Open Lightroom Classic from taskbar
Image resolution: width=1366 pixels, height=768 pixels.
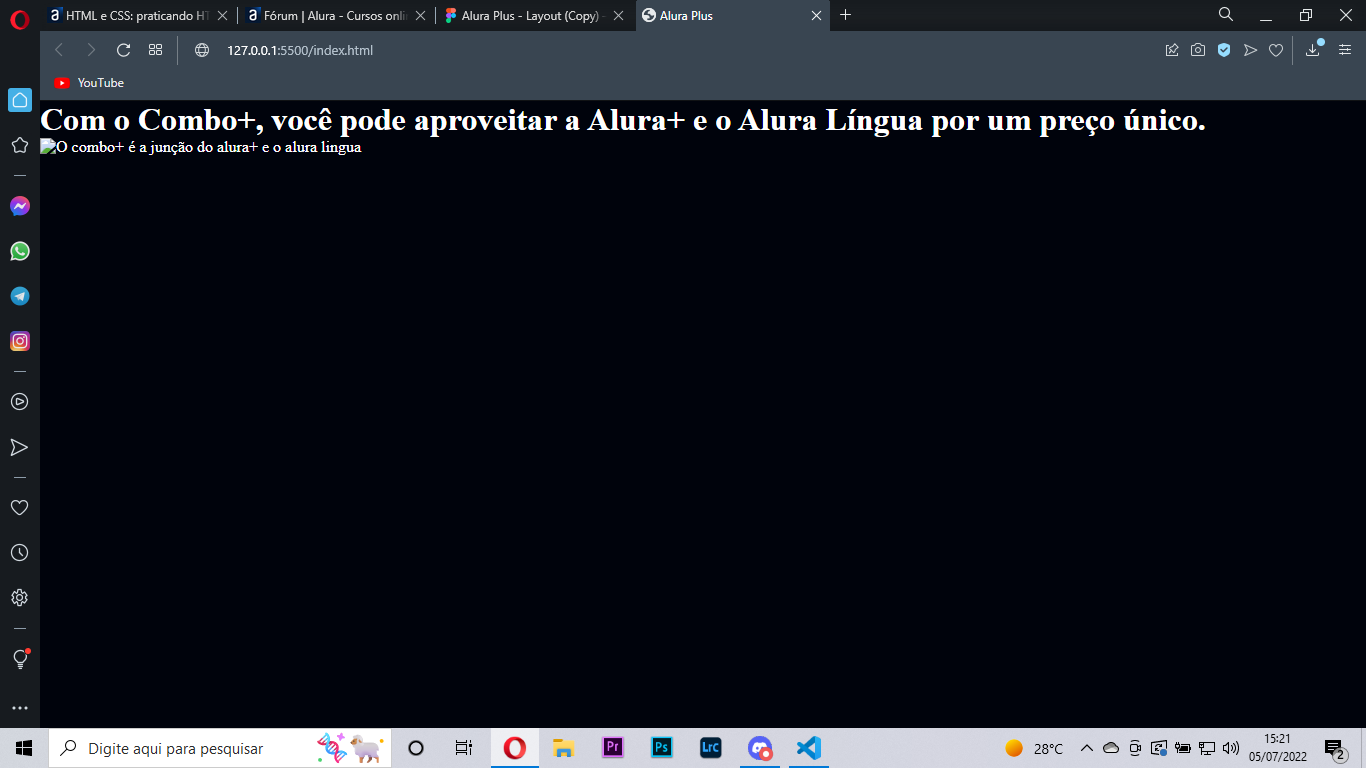(711, 748)
